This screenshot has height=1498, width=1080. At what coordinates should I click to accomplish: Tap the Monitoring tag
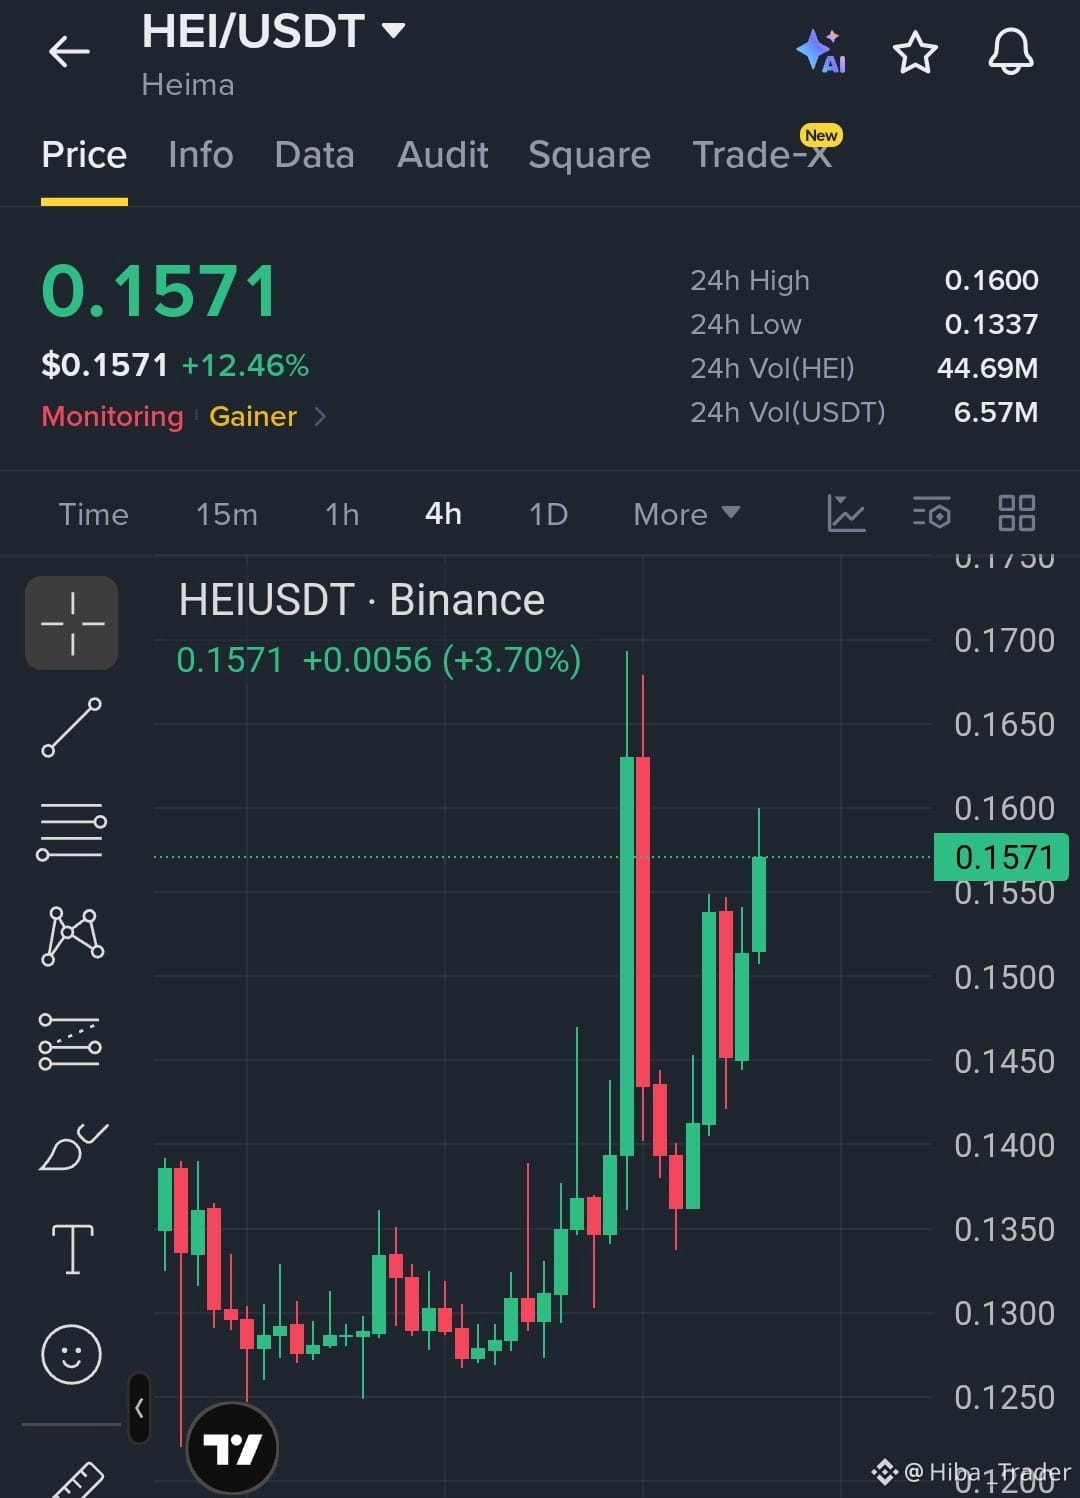(113, 416)
